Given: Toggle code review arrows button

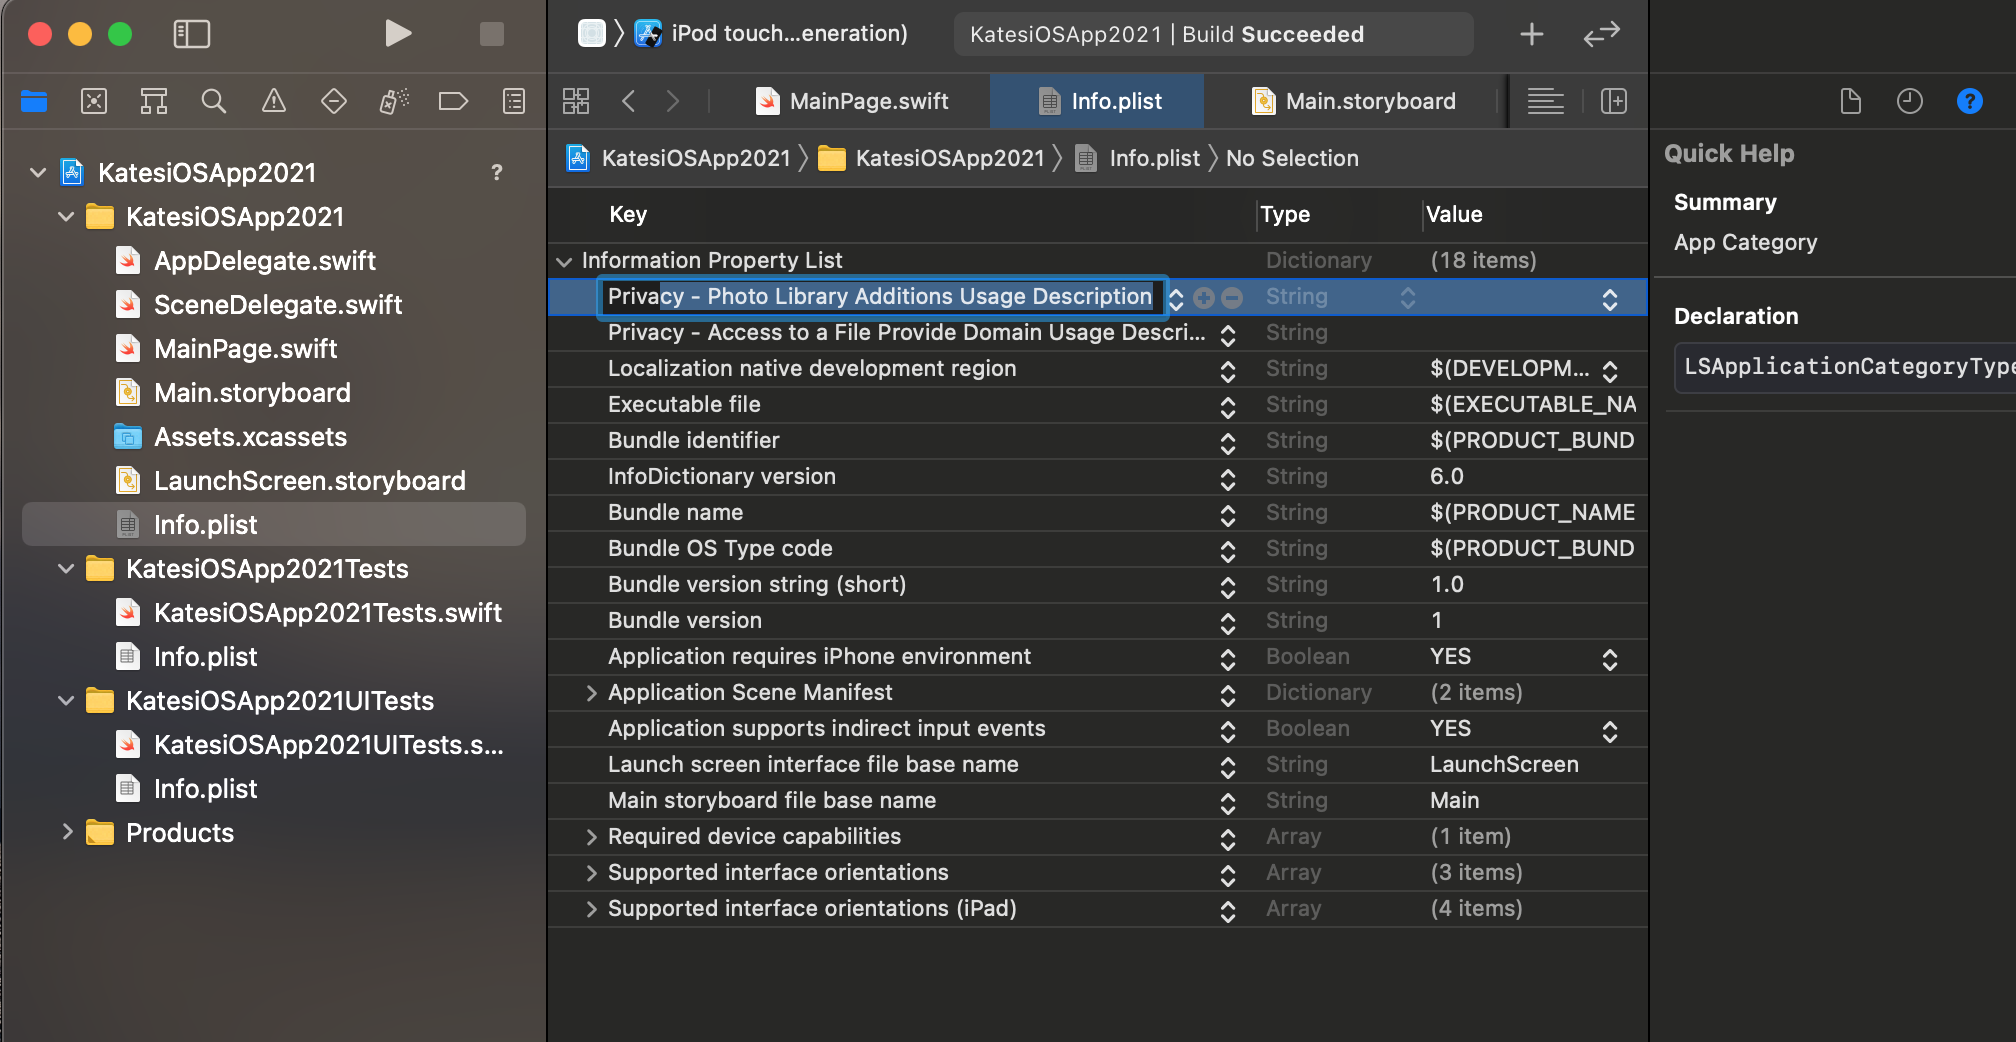Looking at the screenshot, I should [x=1601, y=34].
